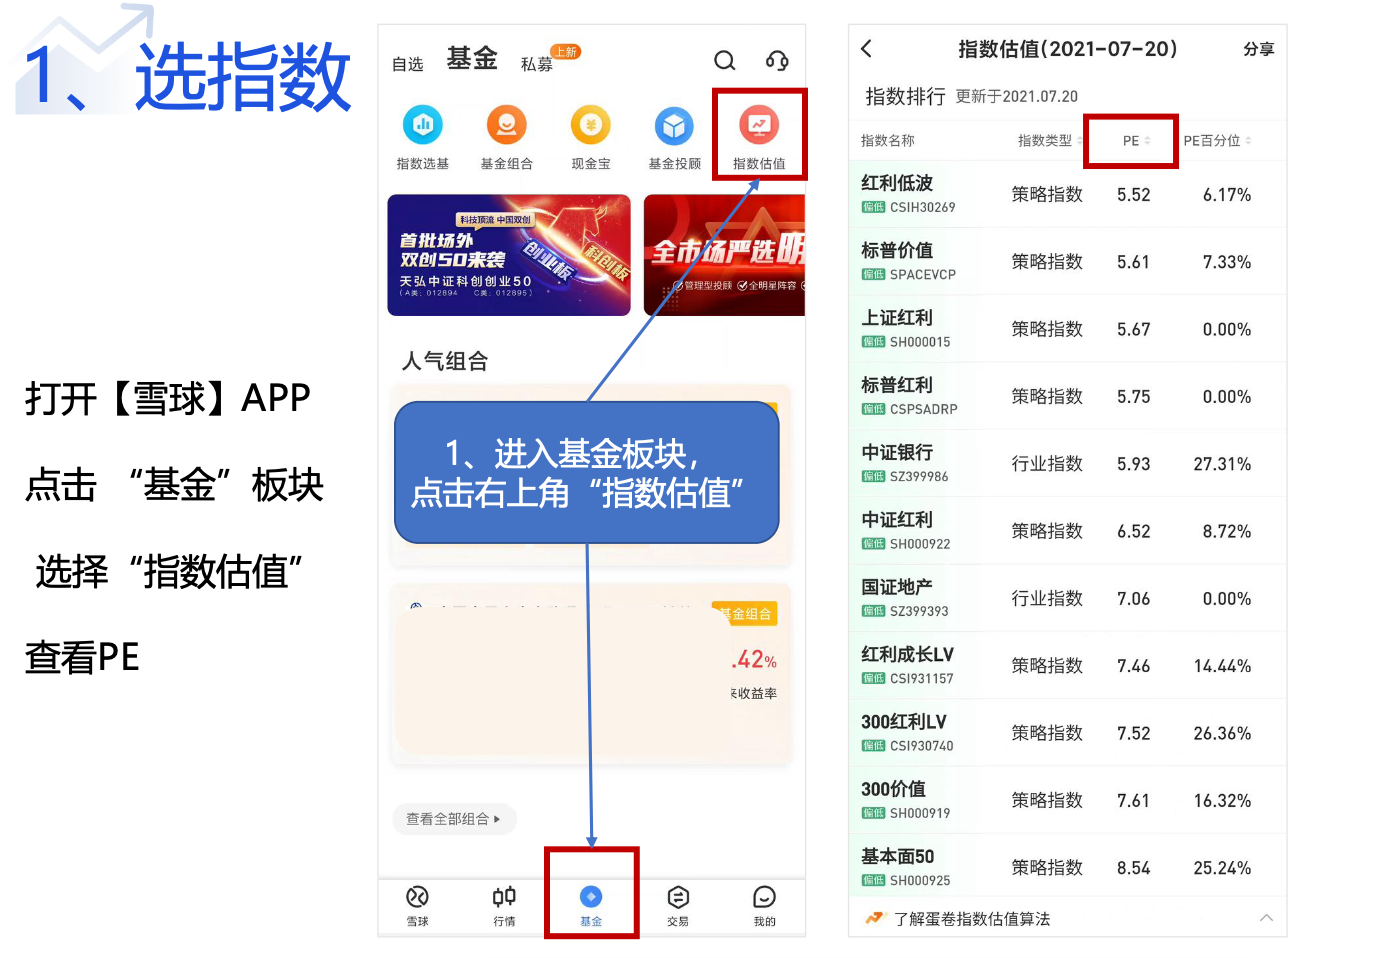Screen dimensions: 1398x958
Task: Open the 全市场严选 promo banner
Action: tap(724, 255)
